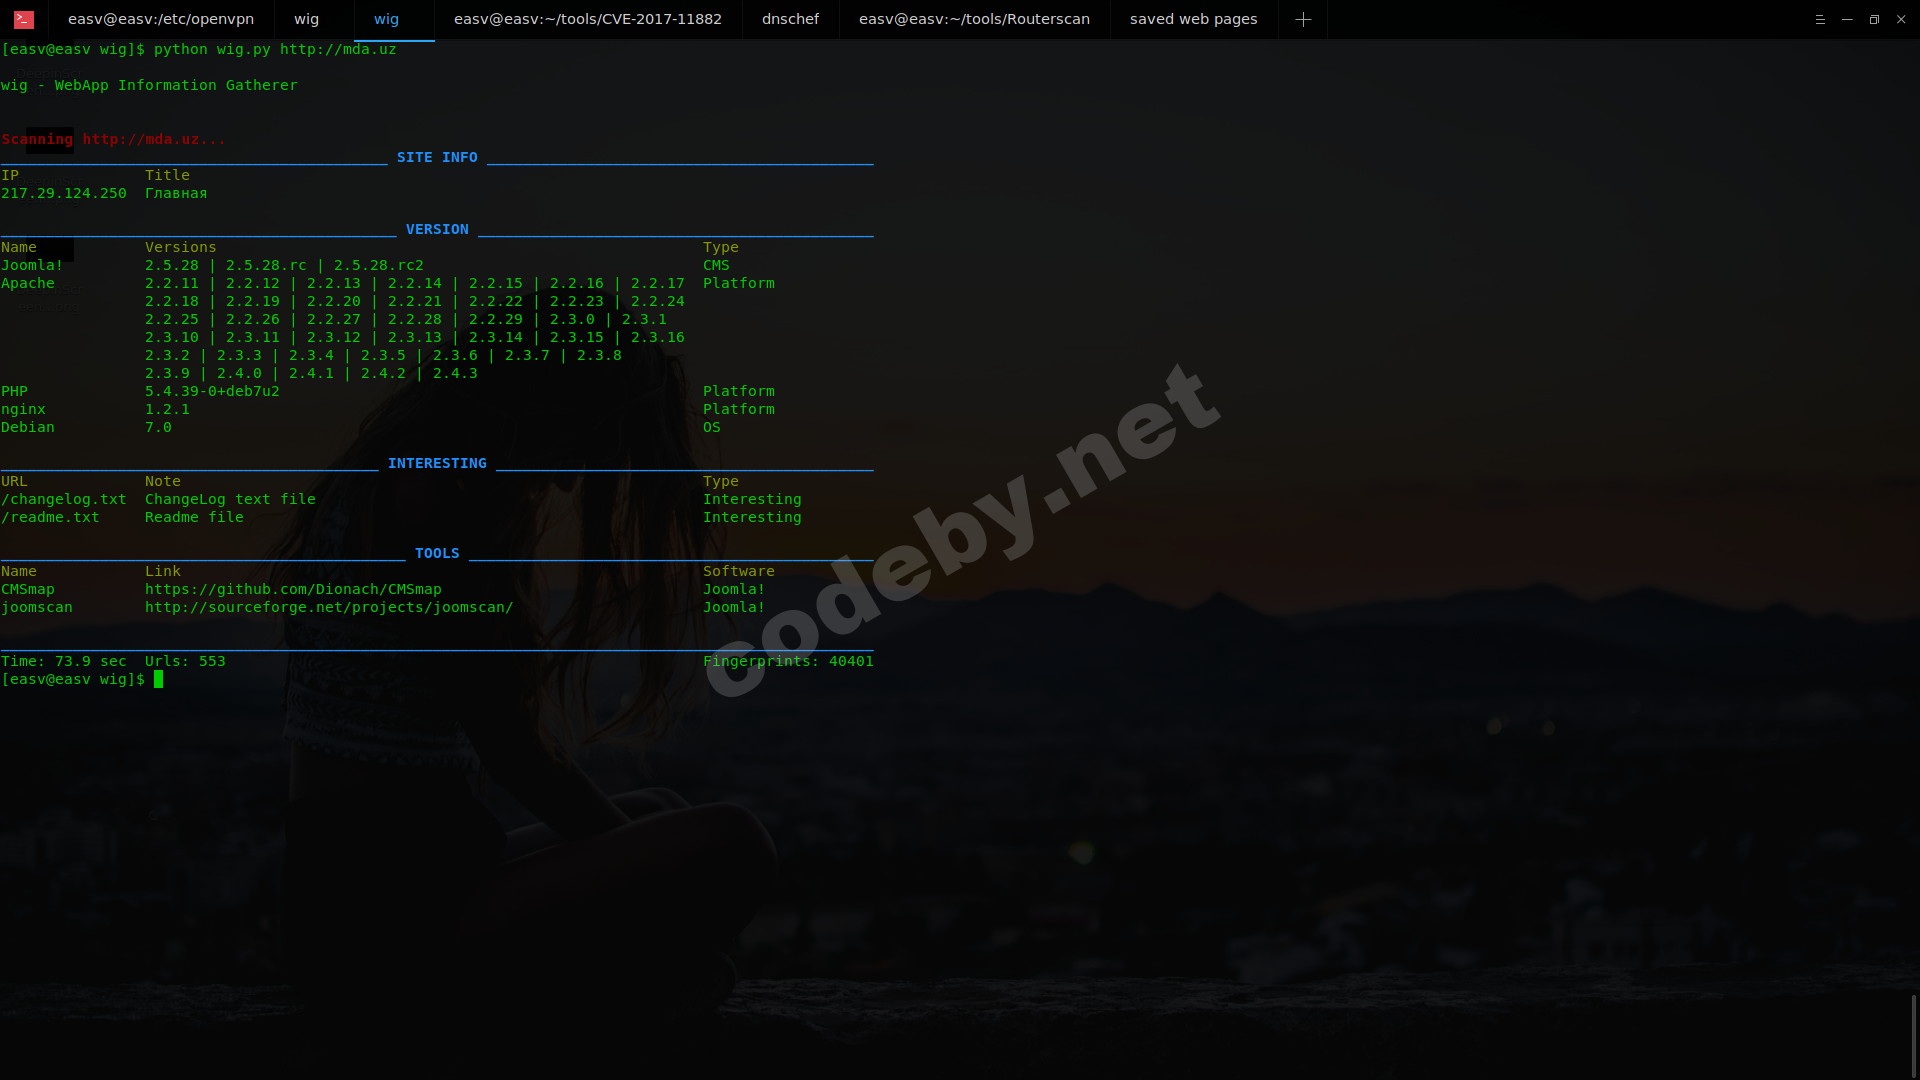Image resolution: width=1920 pixels, height=1080 pixels.
Task: Click the /changelog.txt path
Action: [x=63, y=499]
